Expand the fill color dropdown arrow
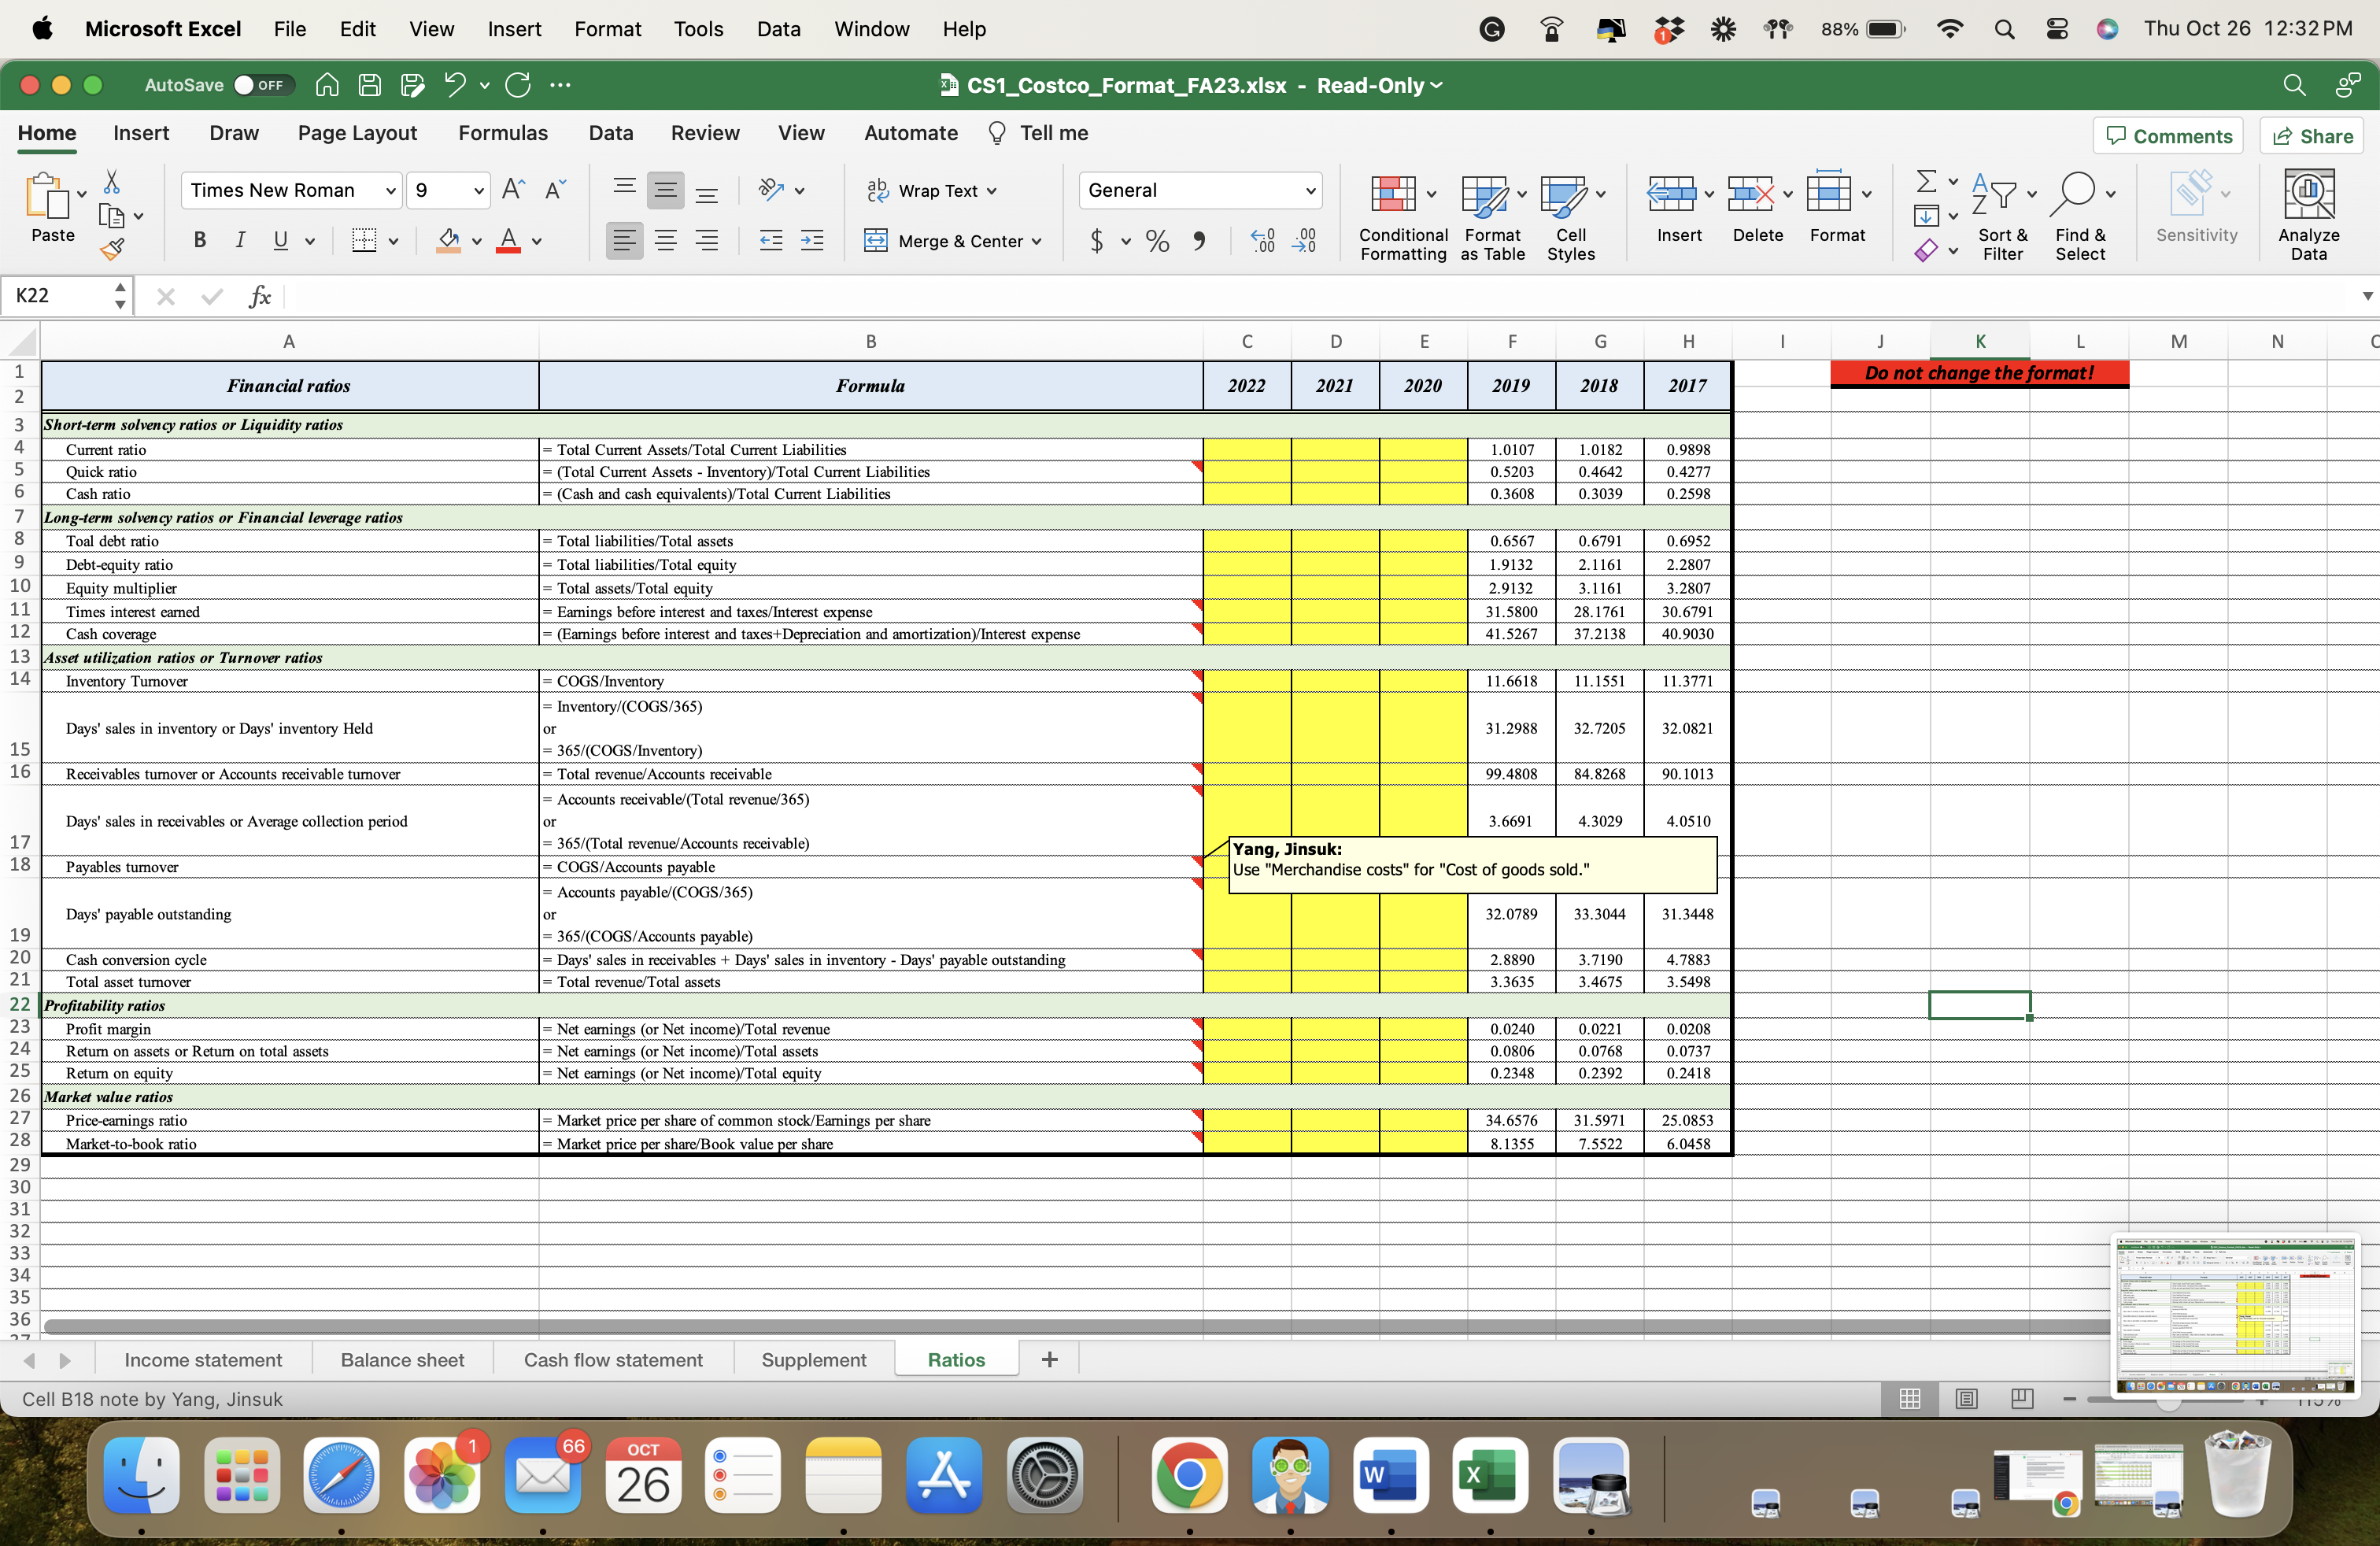Screen dimensions: 2380x1546 476,241
